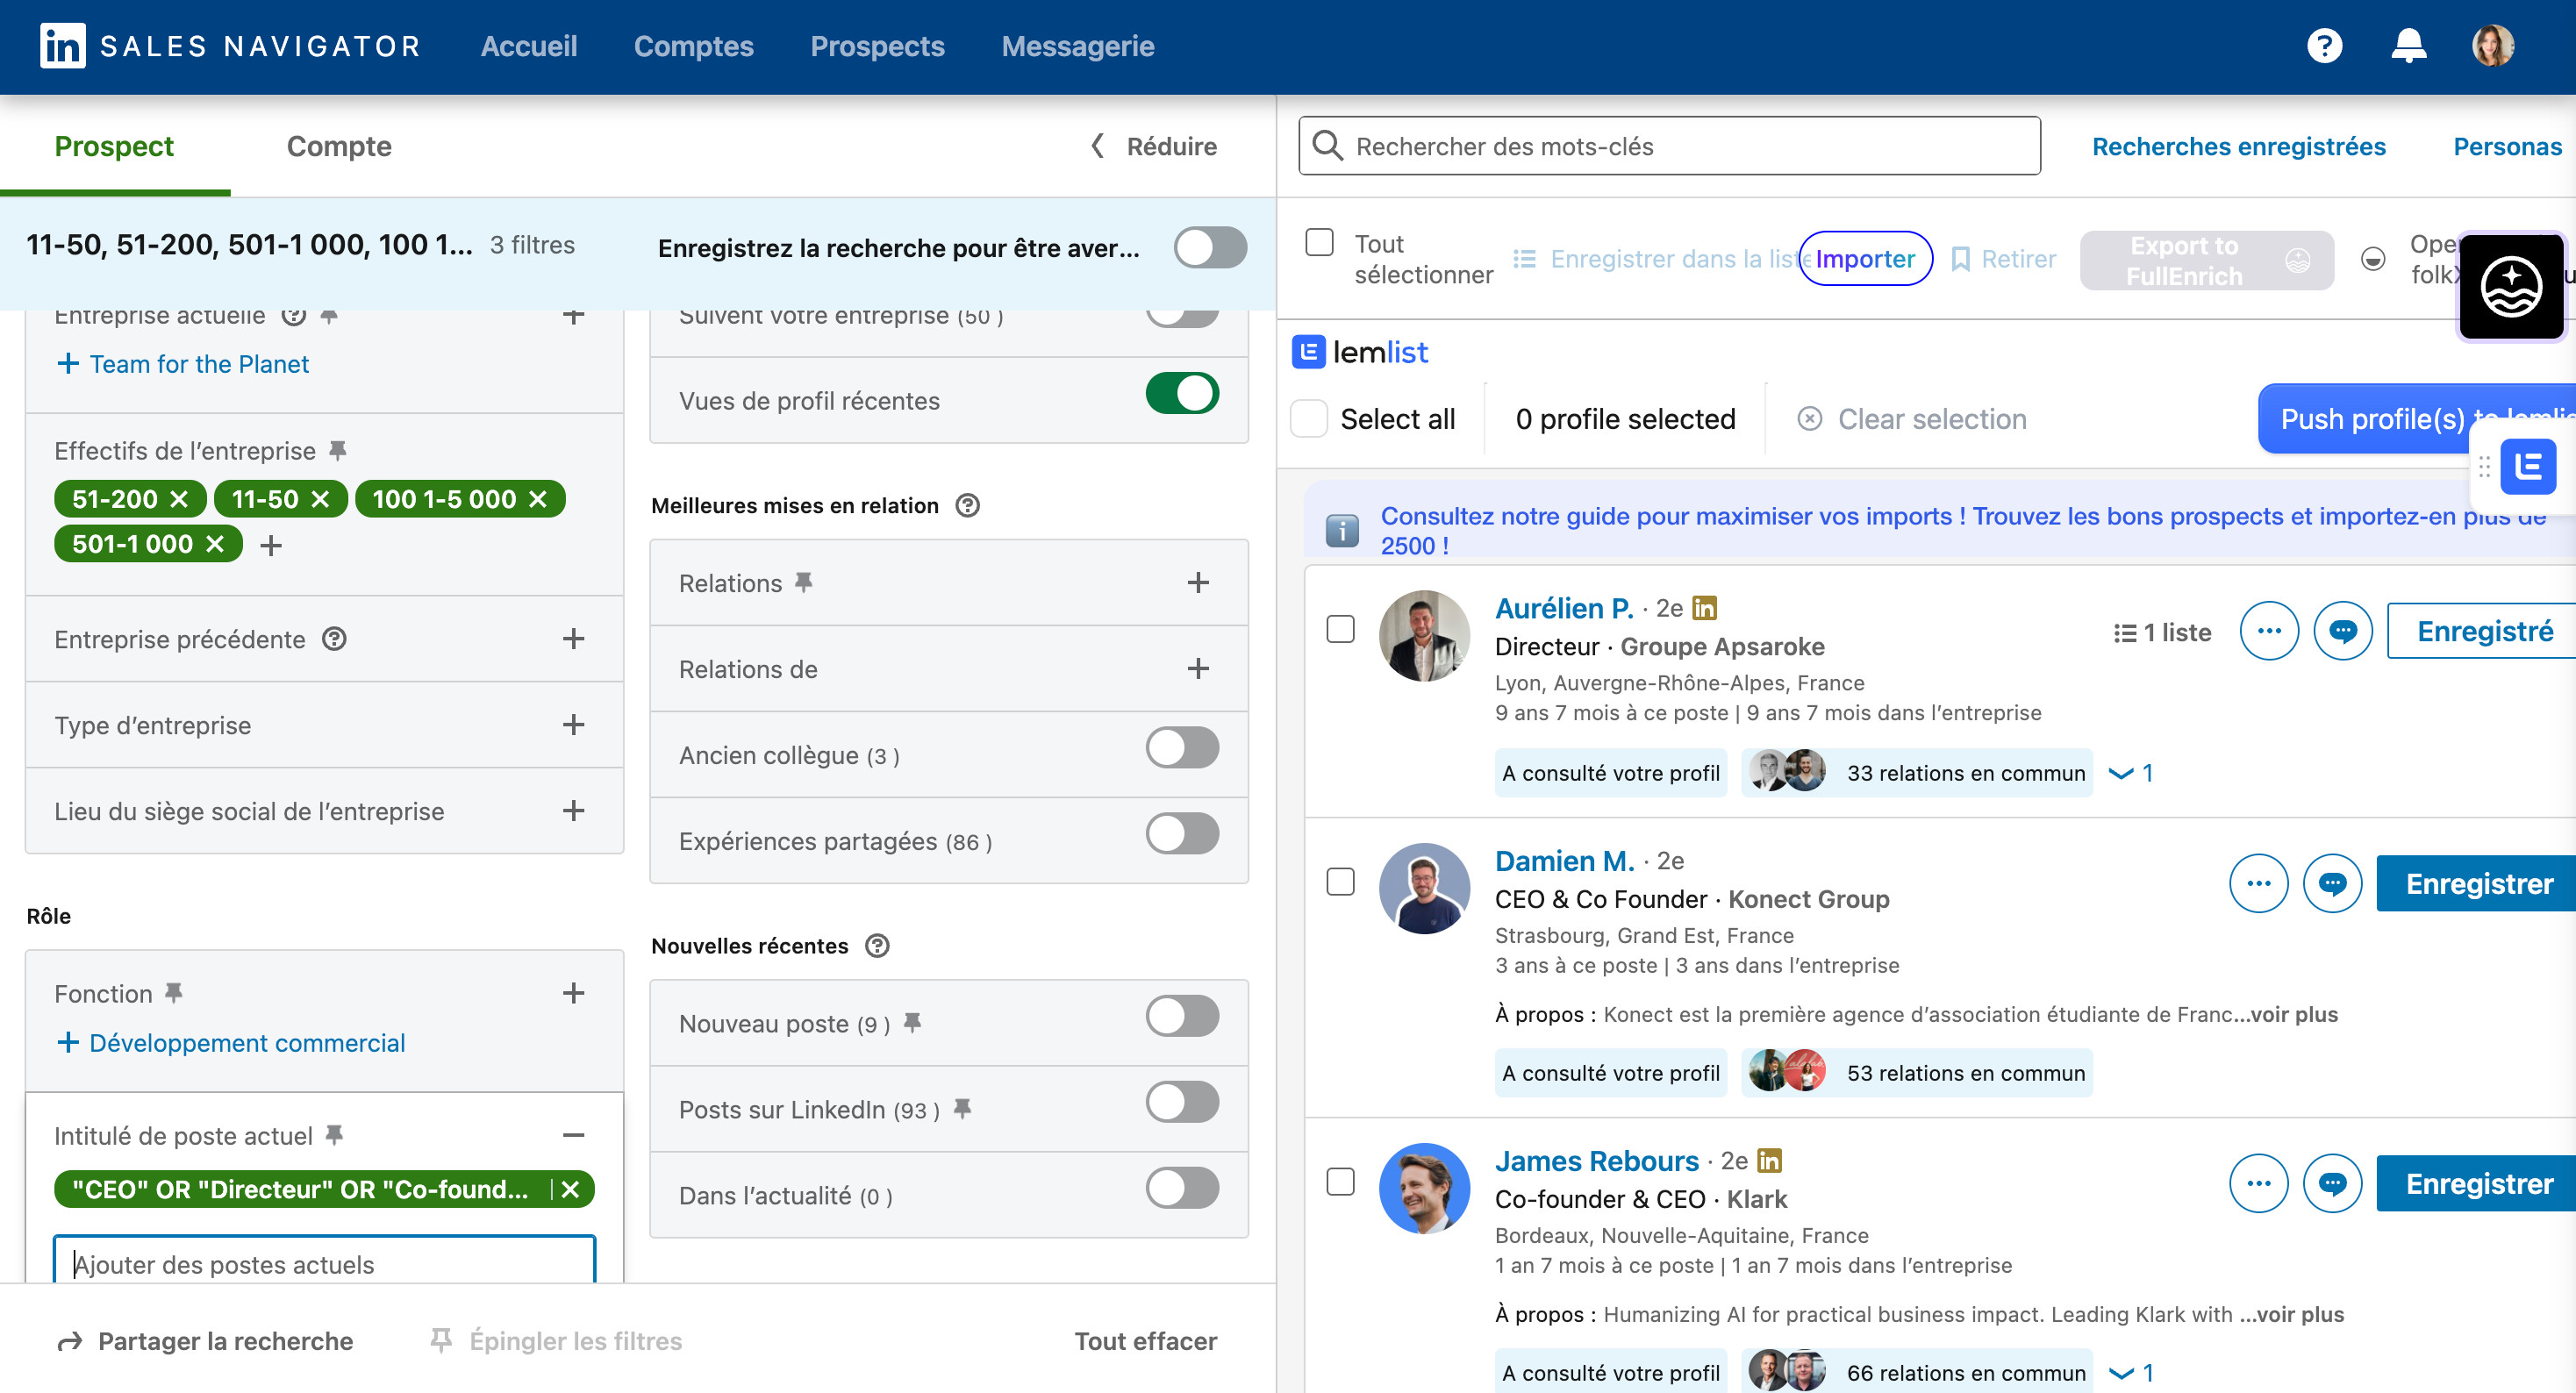Expand the Type d'entreprise filter

click(573, 725)
